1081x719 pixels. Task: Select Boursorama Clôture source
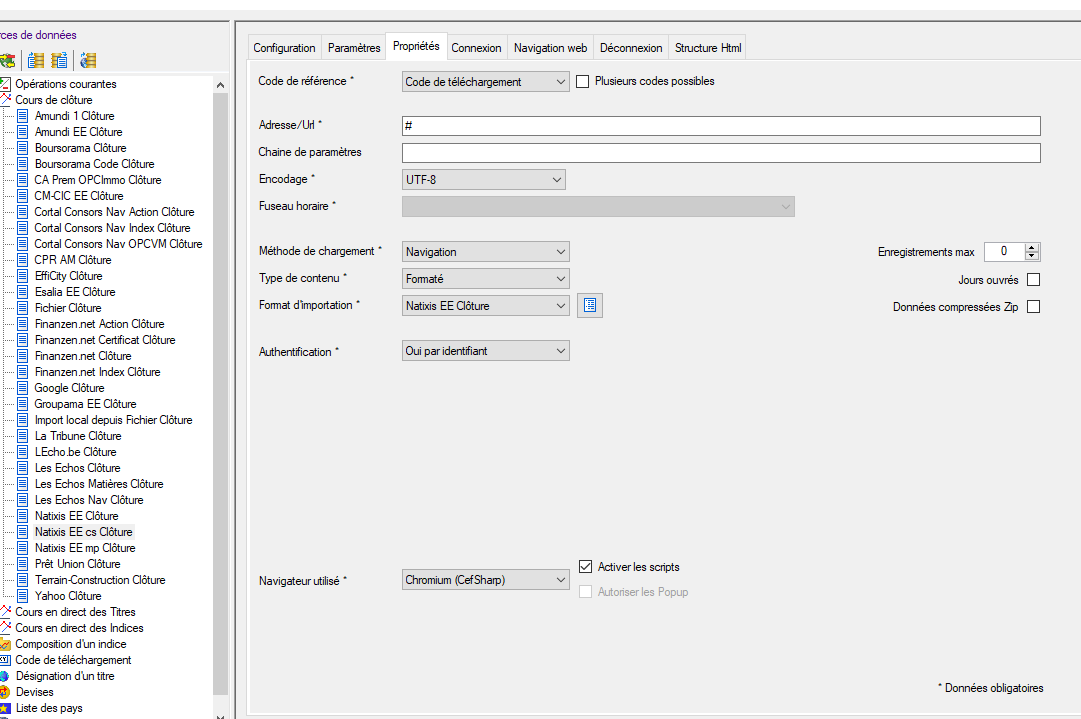click(80, 148)
